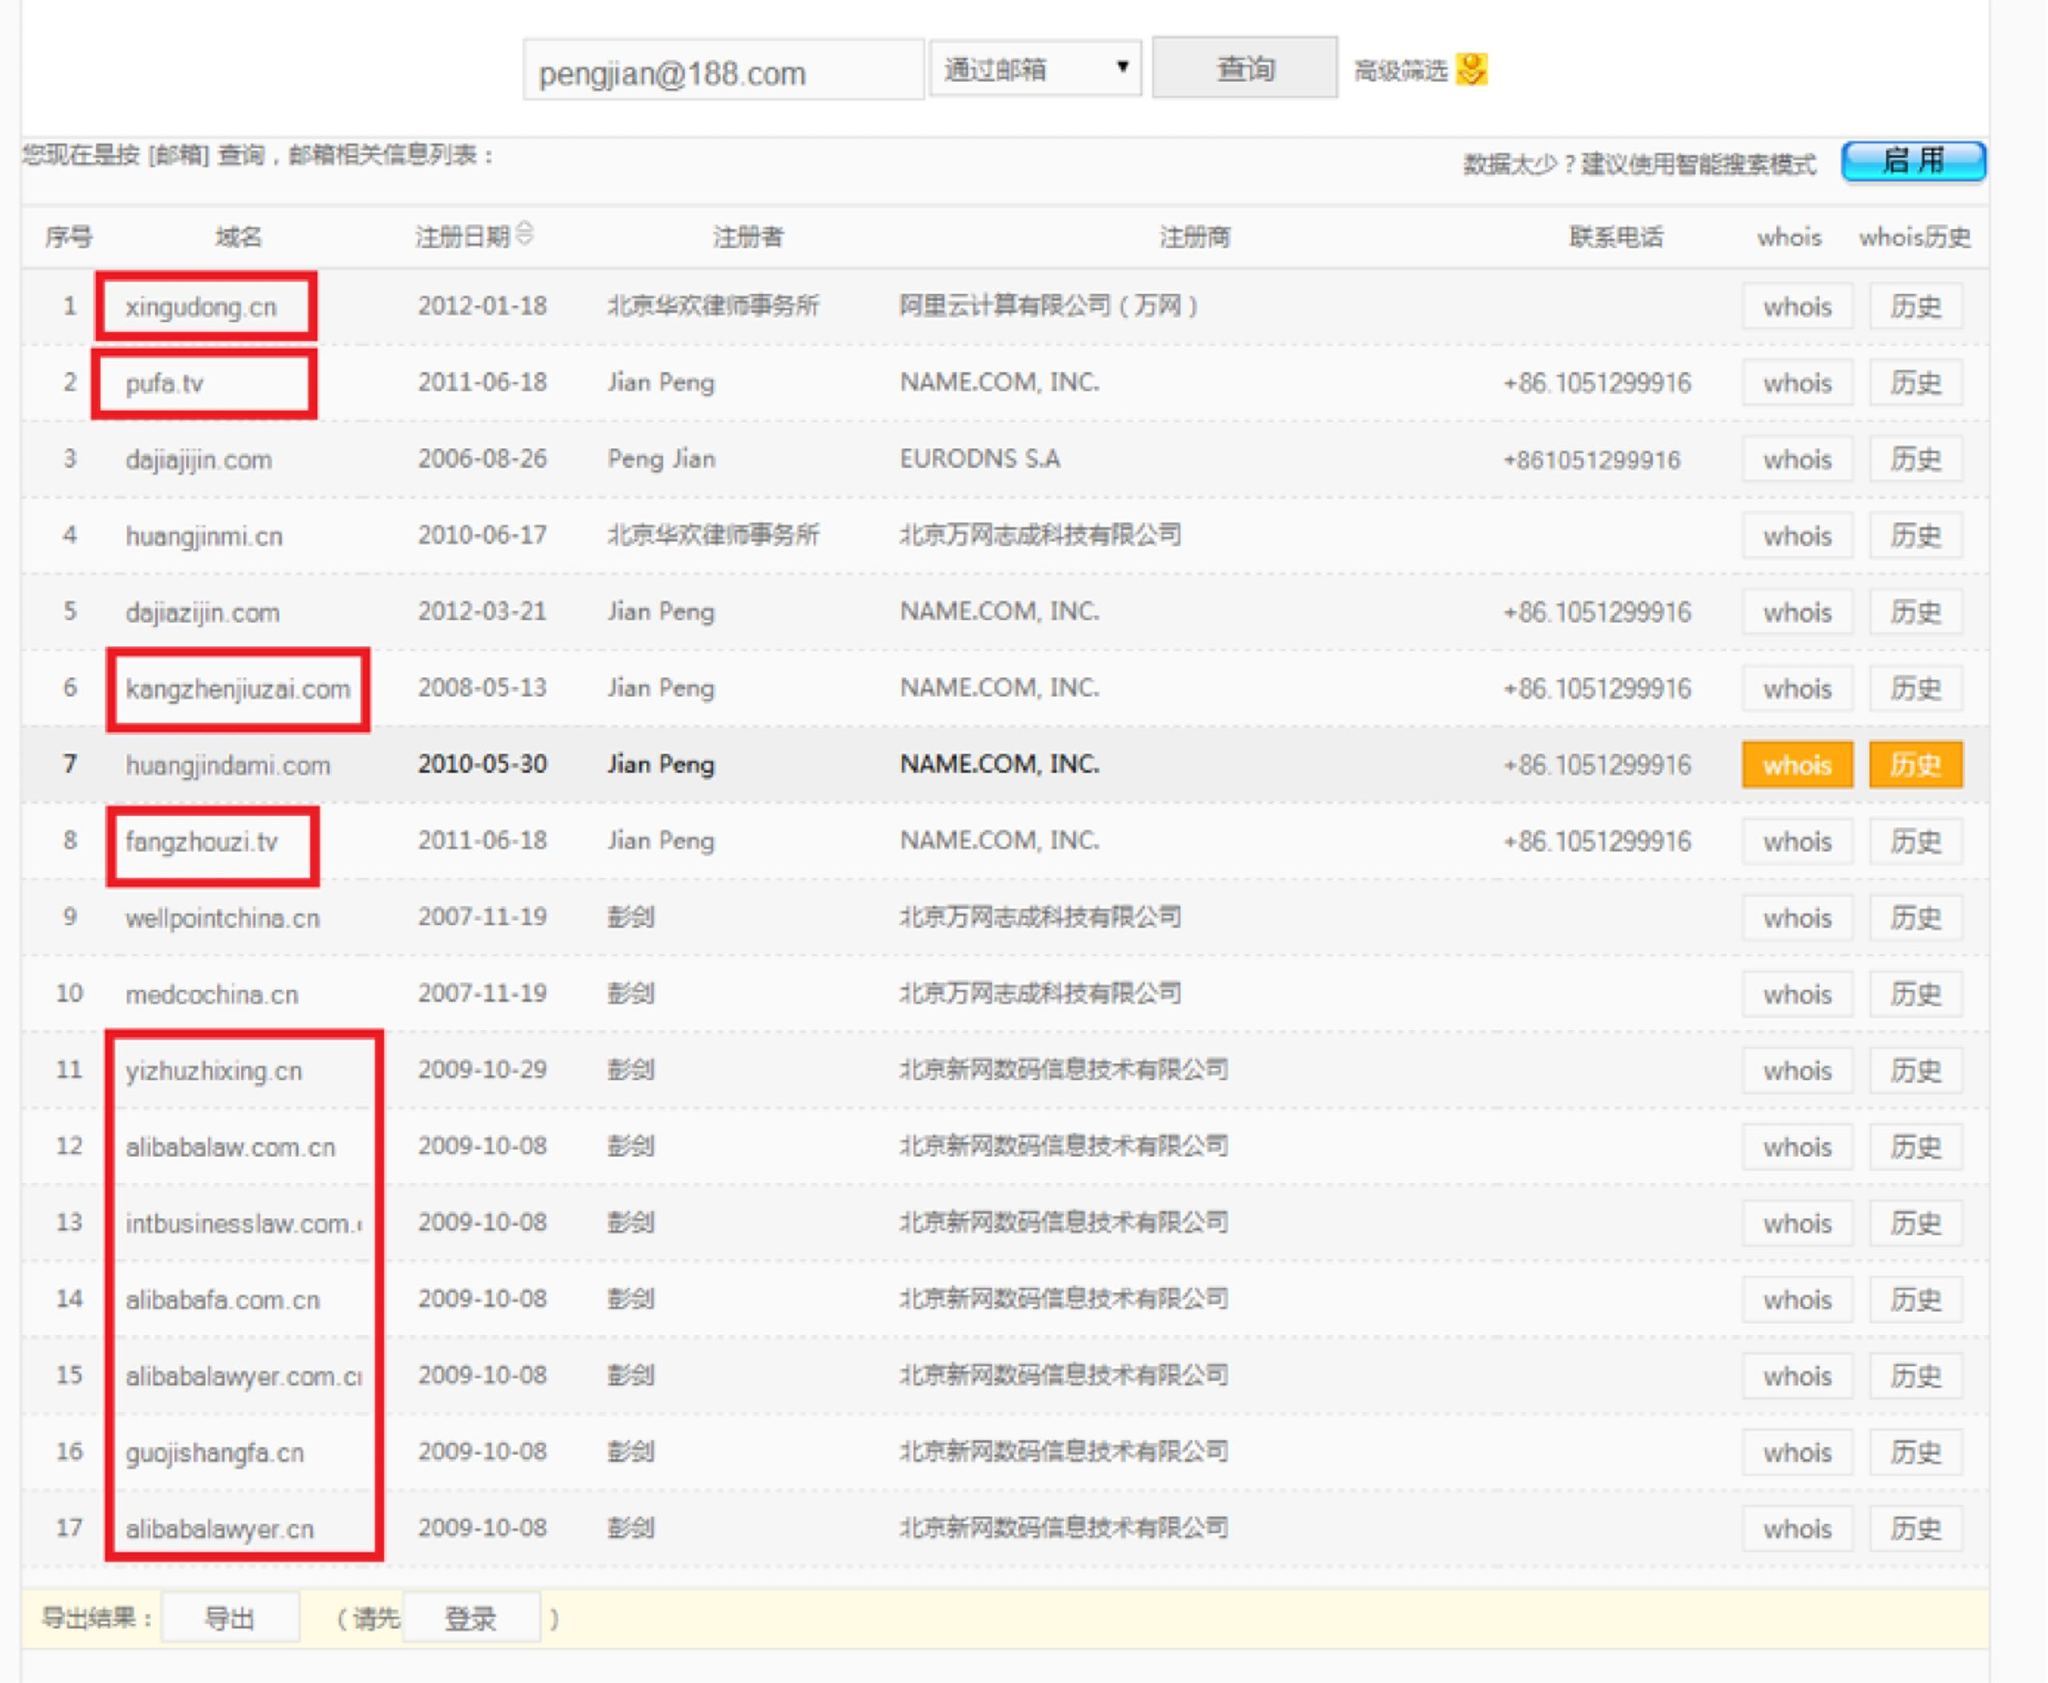
Task: Click 历史 button for yizhuzhixing.cn row
Action: pos(1915,1071)
